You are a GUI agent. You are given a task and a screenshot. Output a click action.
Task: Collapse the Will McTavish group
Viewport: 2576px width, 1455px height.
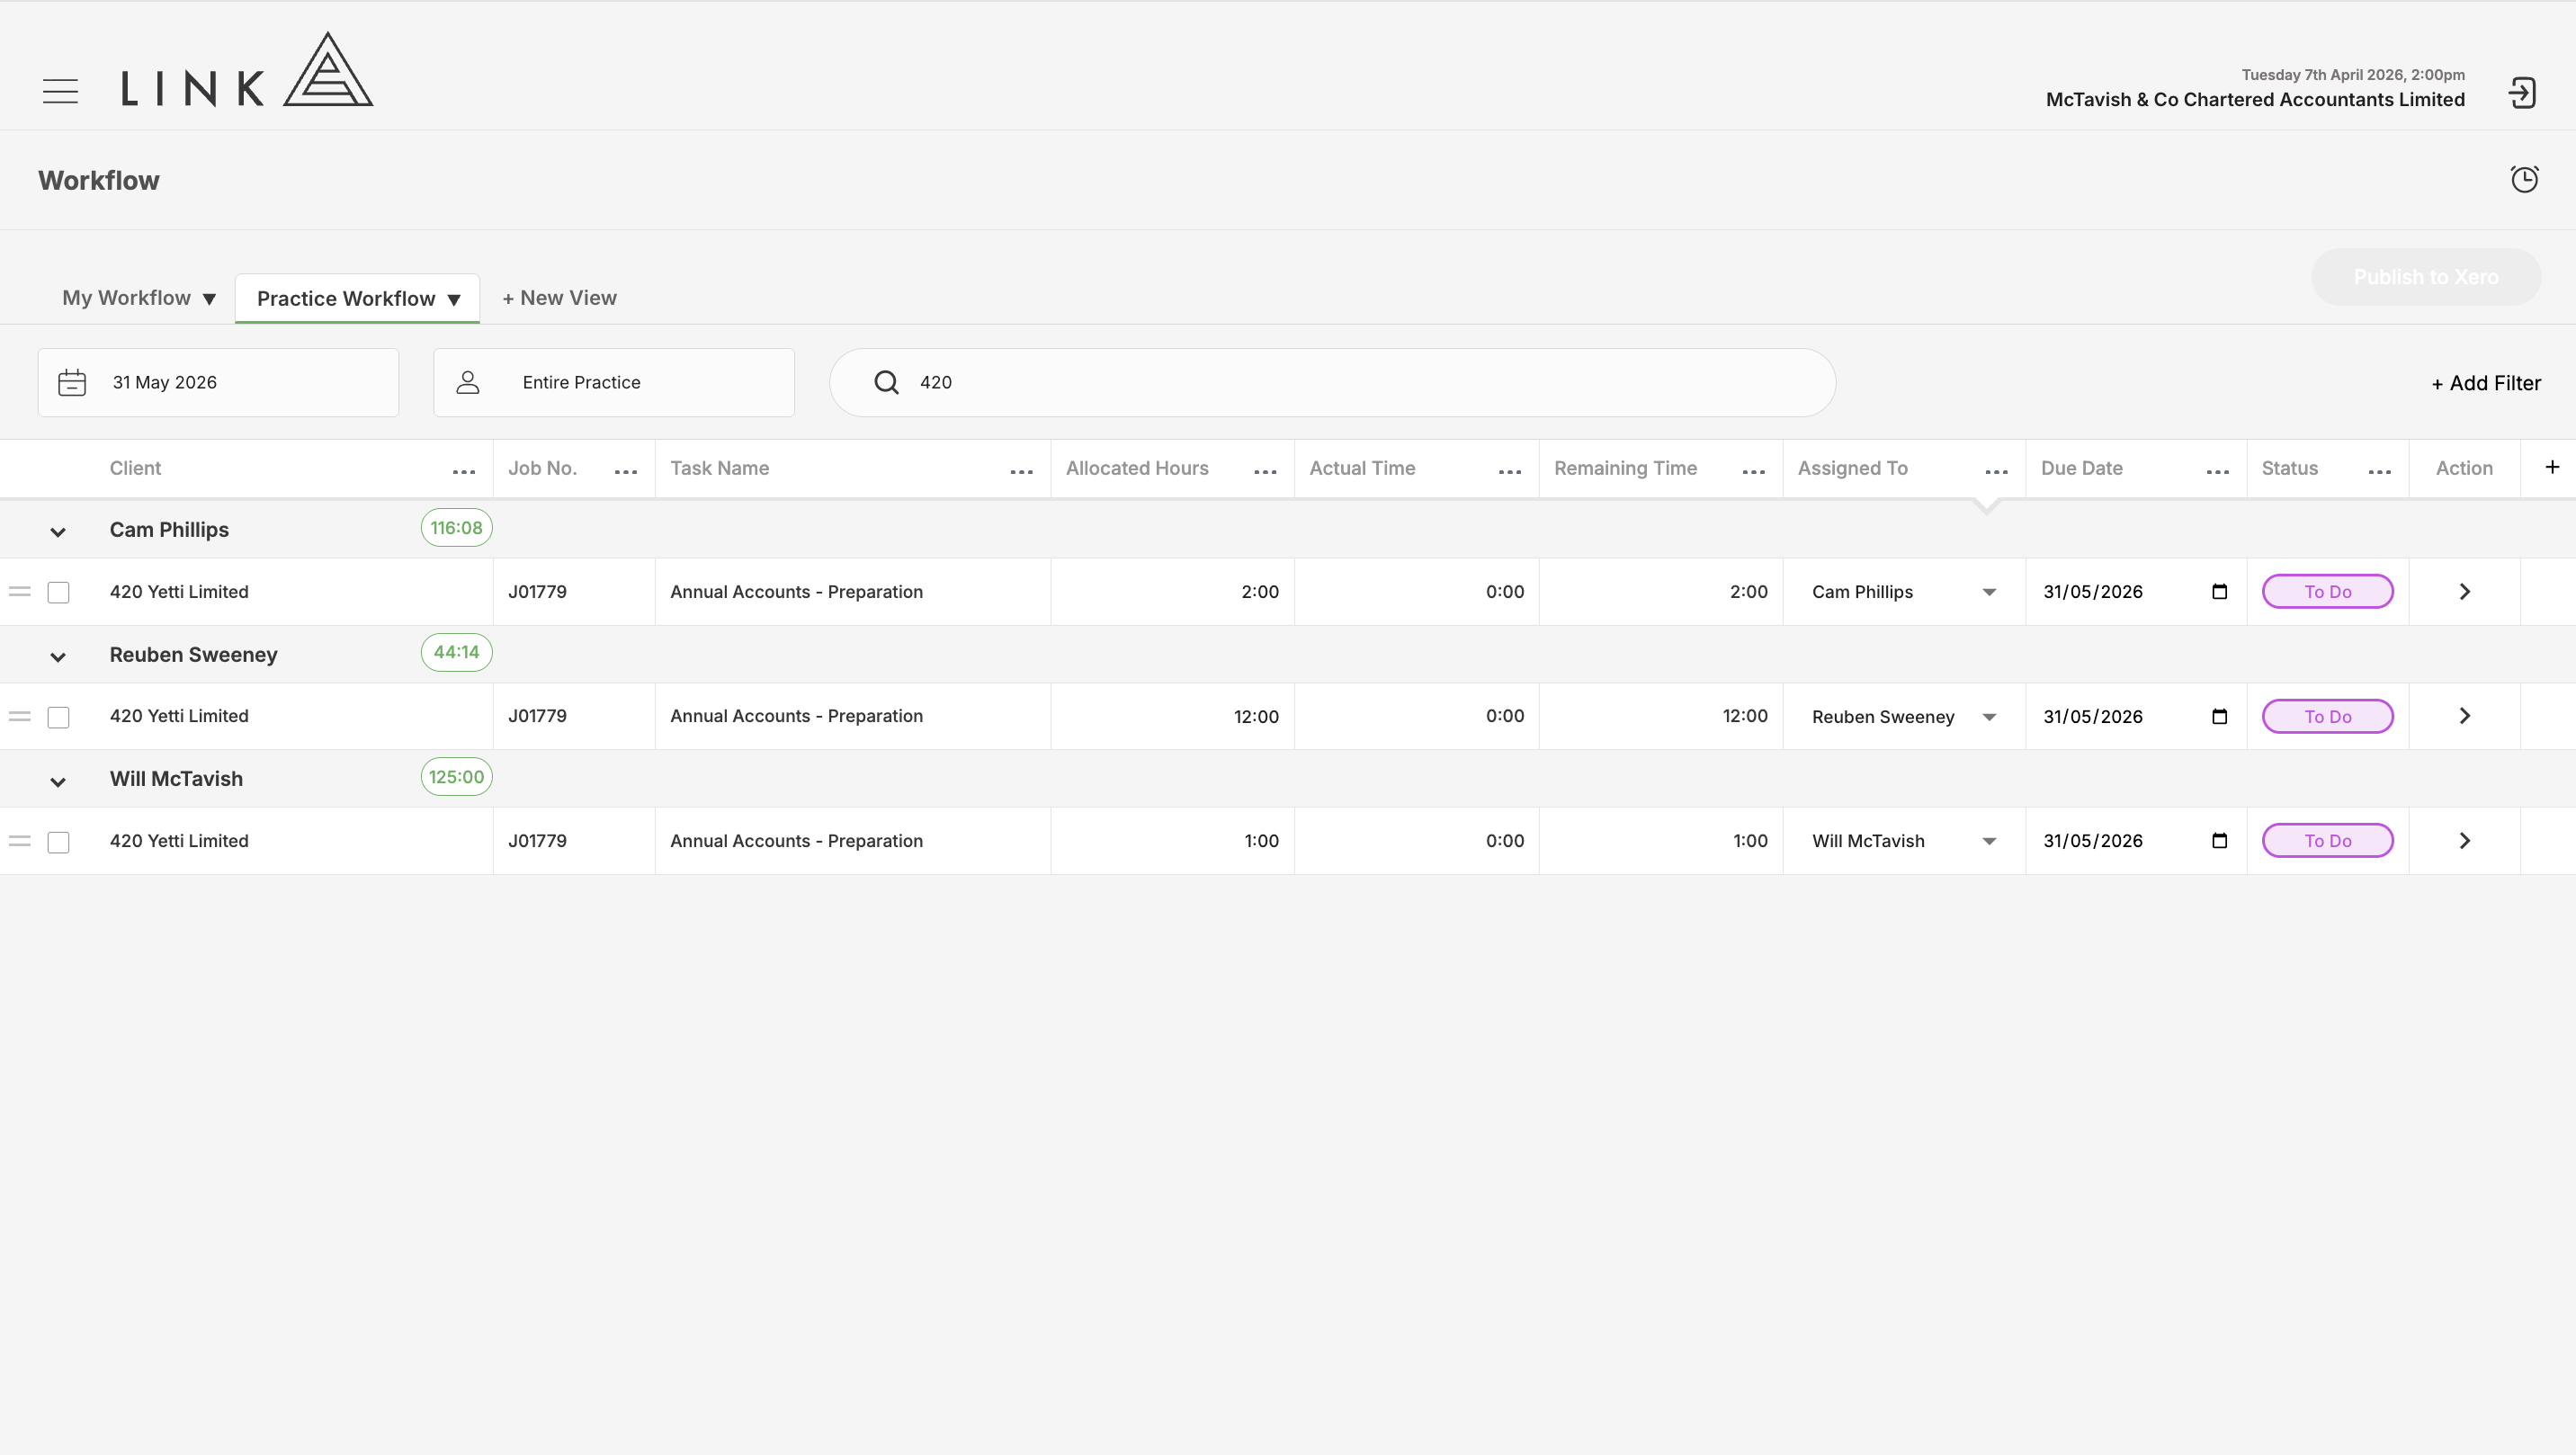pyautogui.click(x=58, y=782)
